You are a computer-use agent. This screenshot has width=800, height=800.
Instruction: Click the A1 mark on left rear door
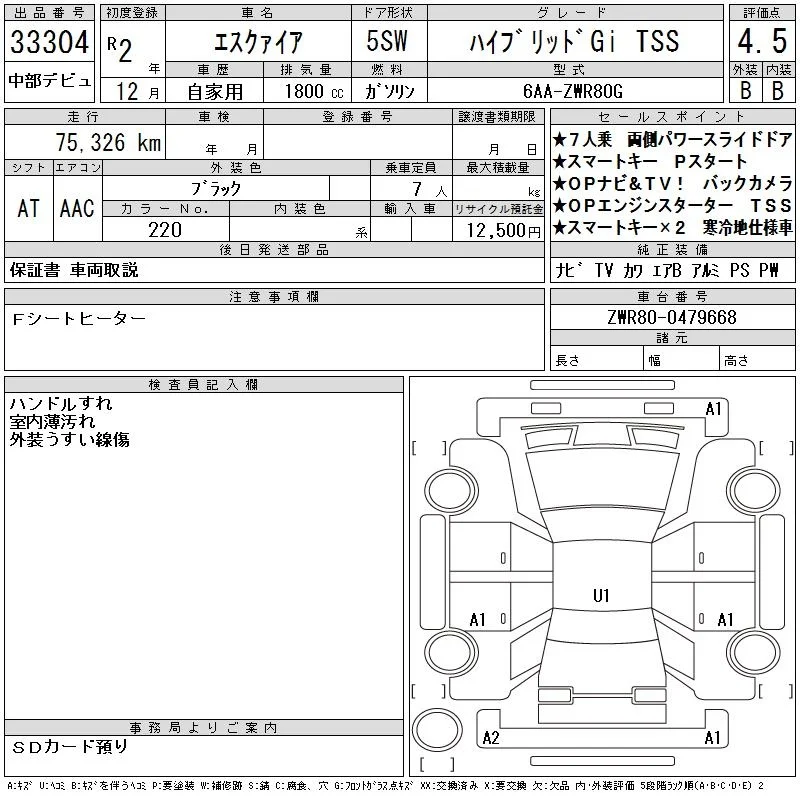tap(478, 620)
